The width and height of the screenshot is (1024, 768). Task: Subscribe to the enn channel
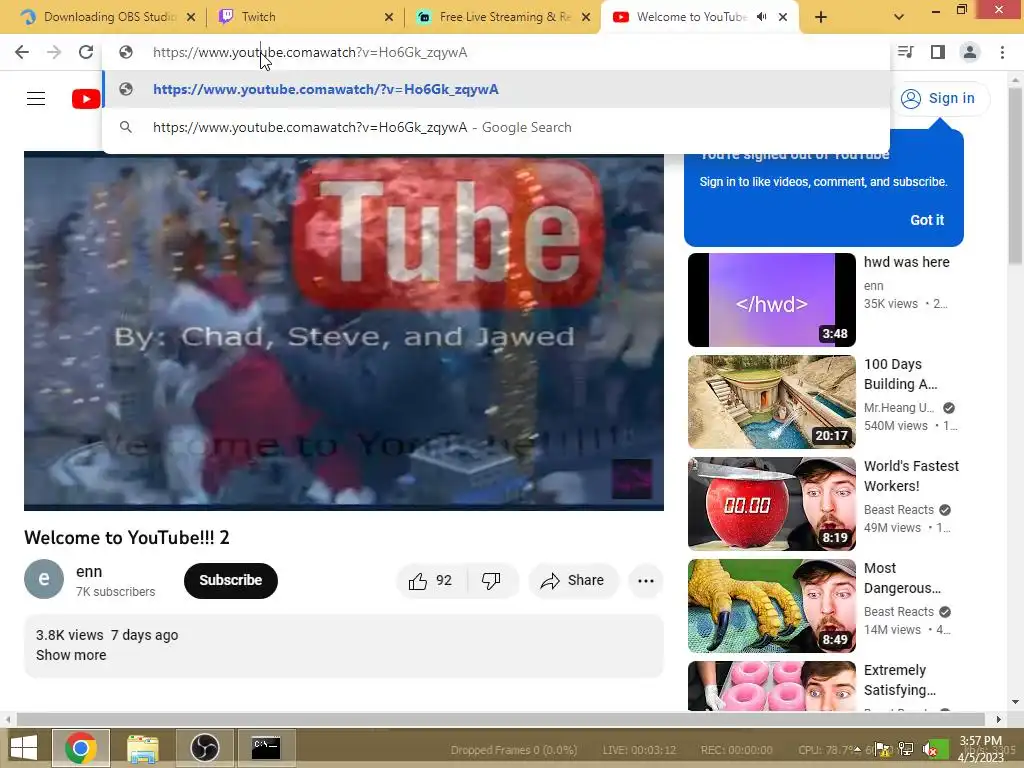tap(231, 581)
